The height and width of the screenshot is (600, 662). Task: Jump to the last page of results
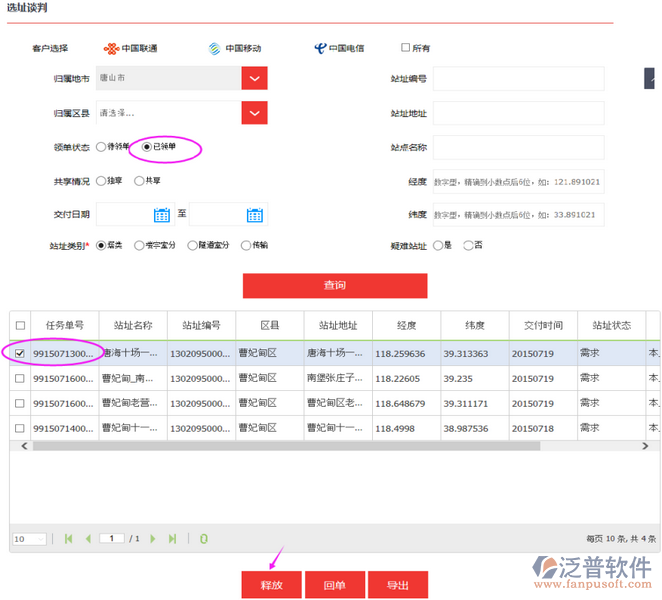click(x=173, y=538)
